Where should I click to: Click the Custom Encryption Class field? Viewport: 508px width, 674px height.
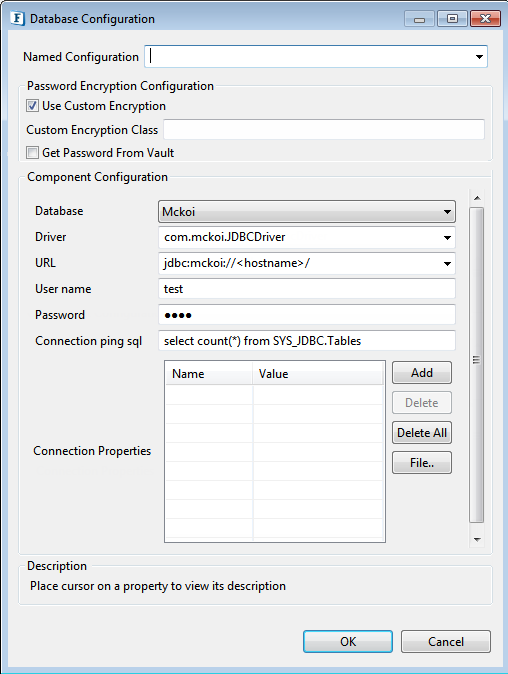point(324,129)
